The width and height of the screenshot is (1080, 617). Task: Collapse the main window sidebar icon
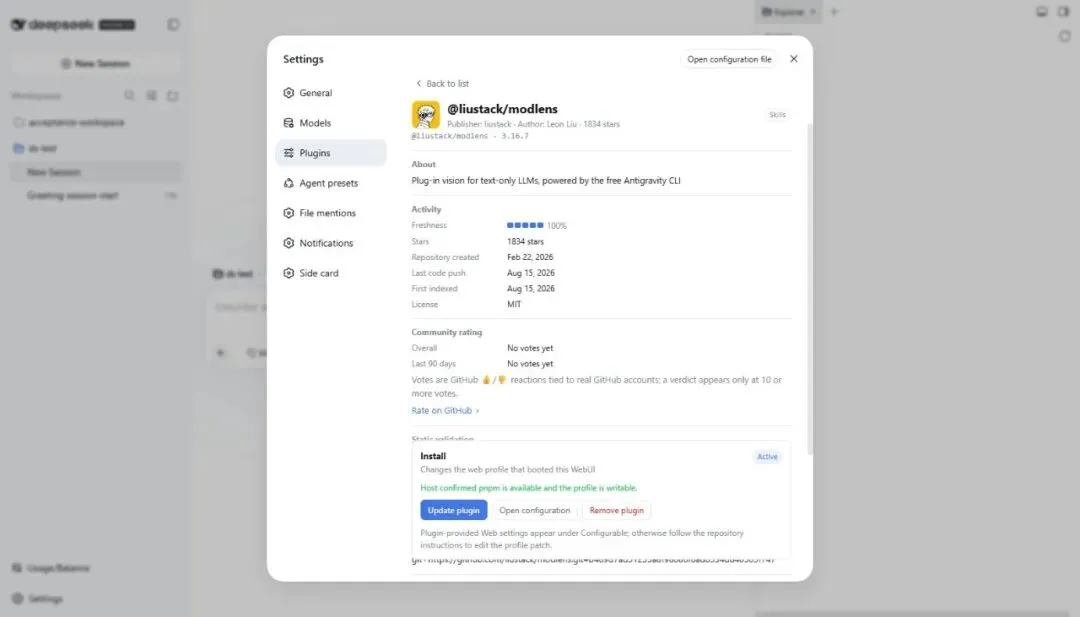(x=173, y=25)
